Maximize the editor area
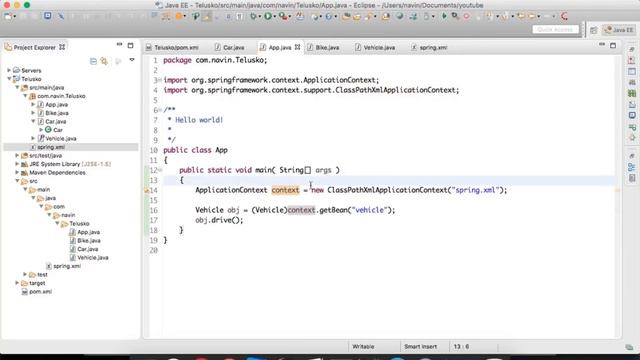 coord(613,45)
